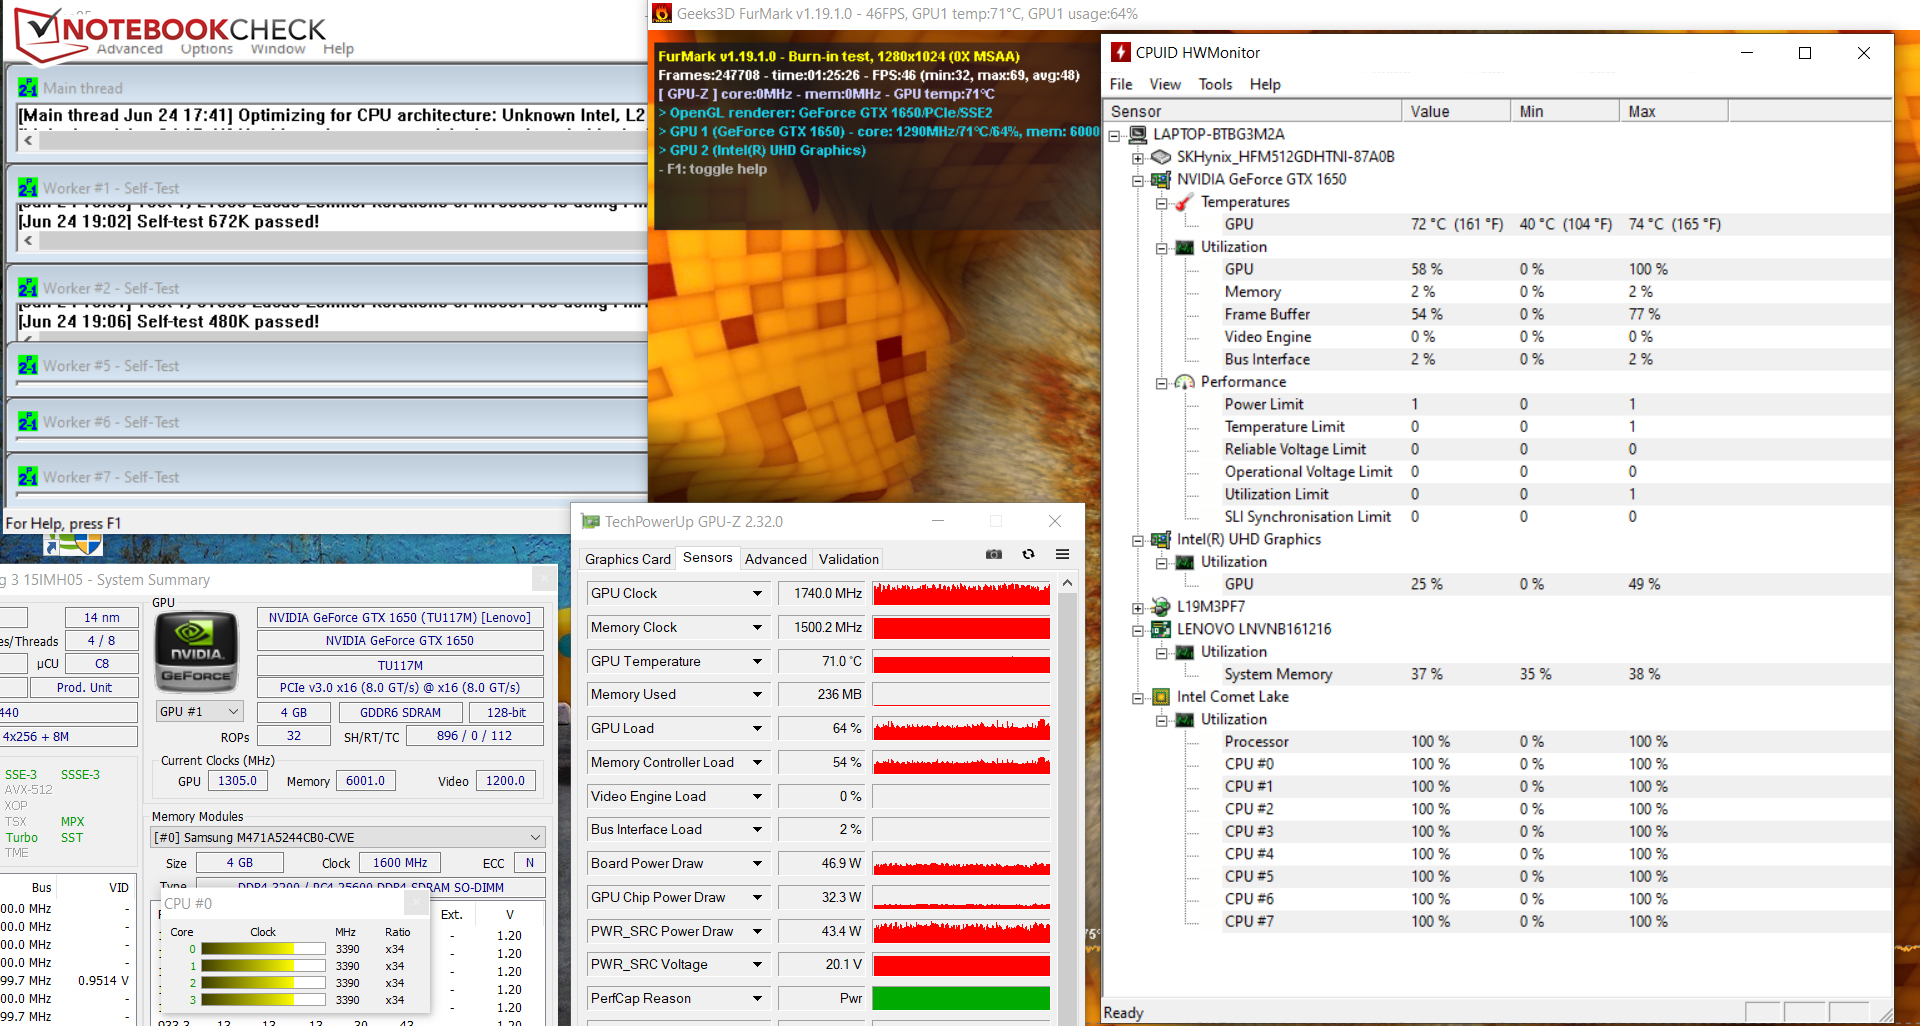This screenshot has height=1026, width=1920.
Task: Click the Sensor column header
Action: tap(1252, 111)
